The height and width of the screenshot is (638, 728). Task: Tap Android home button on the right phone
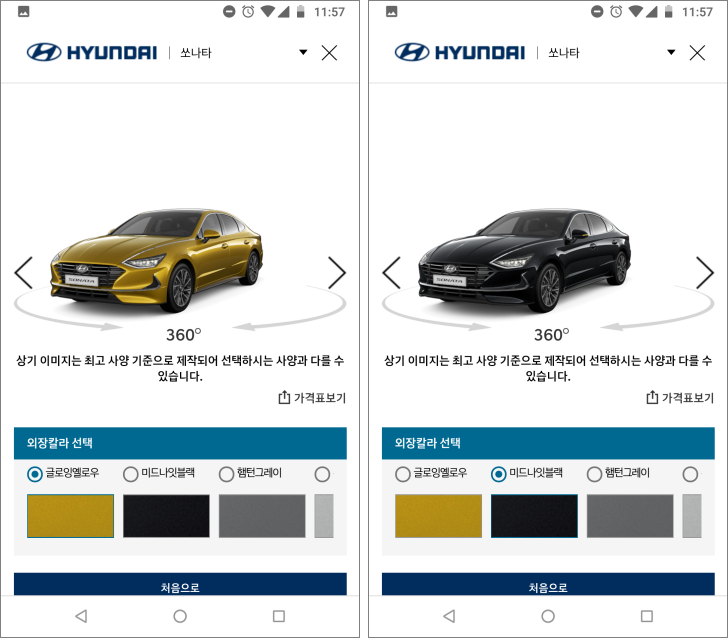[548, 616]
